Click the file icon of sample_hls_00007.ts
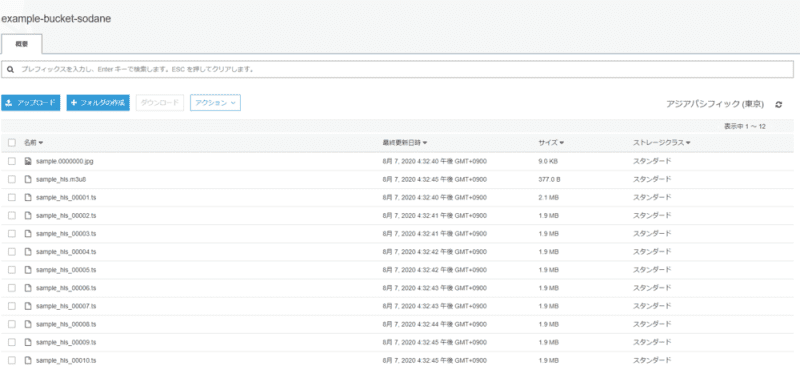 (28, 306)
